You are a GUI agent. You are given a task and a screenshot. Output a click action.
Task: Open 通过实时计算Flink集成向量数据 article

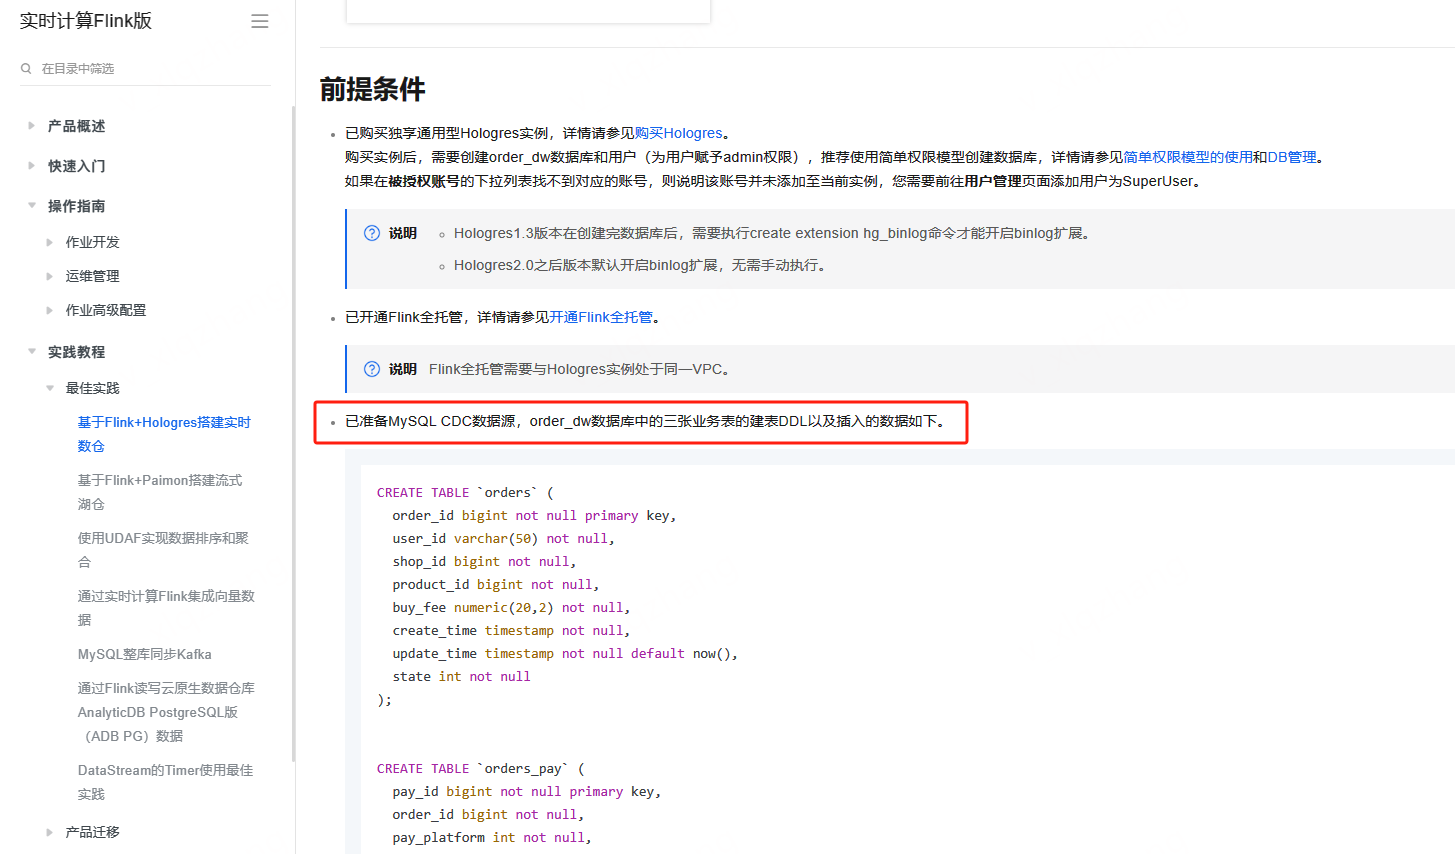pyautogui.click(x=166, y=608)
